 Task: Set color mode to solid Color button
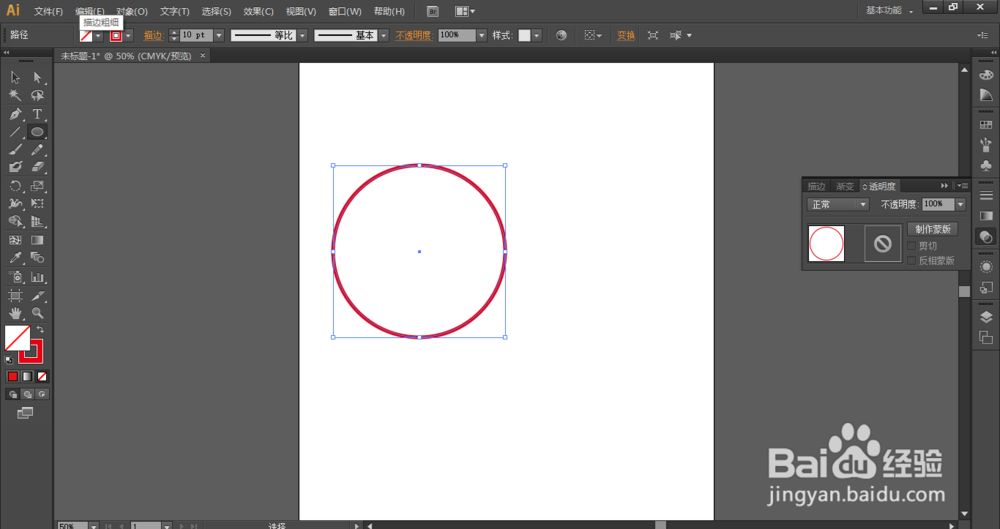pyautogui.click(x=13, y=376)
